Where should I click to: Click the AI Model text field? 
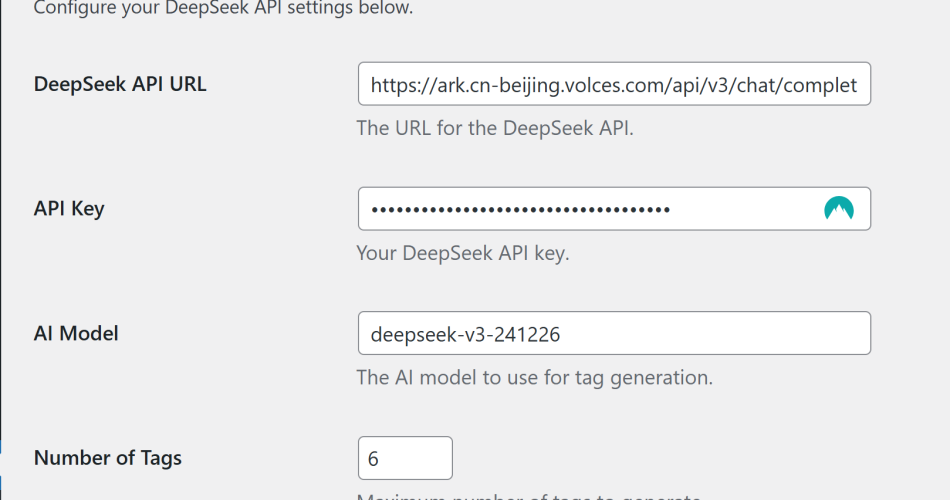[x=614, y=333]
